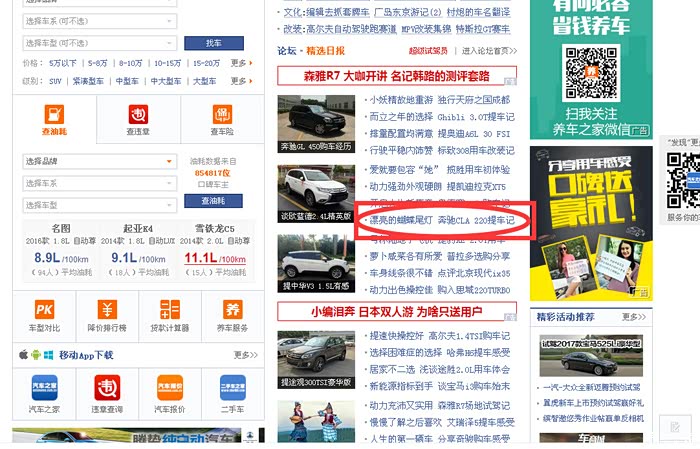
Task: Download the 汽车报价 mobile app icon
Action: click(170, 388)
